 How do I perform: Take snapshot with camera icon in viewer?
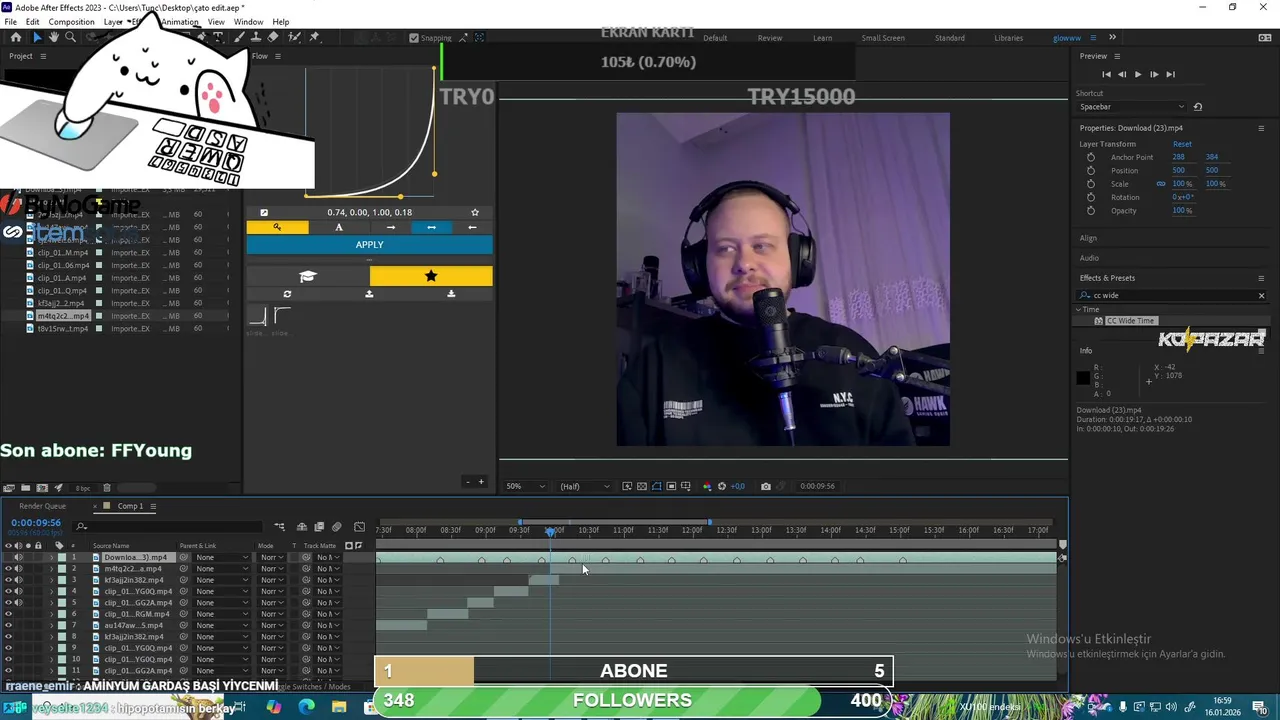pos(766,486)
